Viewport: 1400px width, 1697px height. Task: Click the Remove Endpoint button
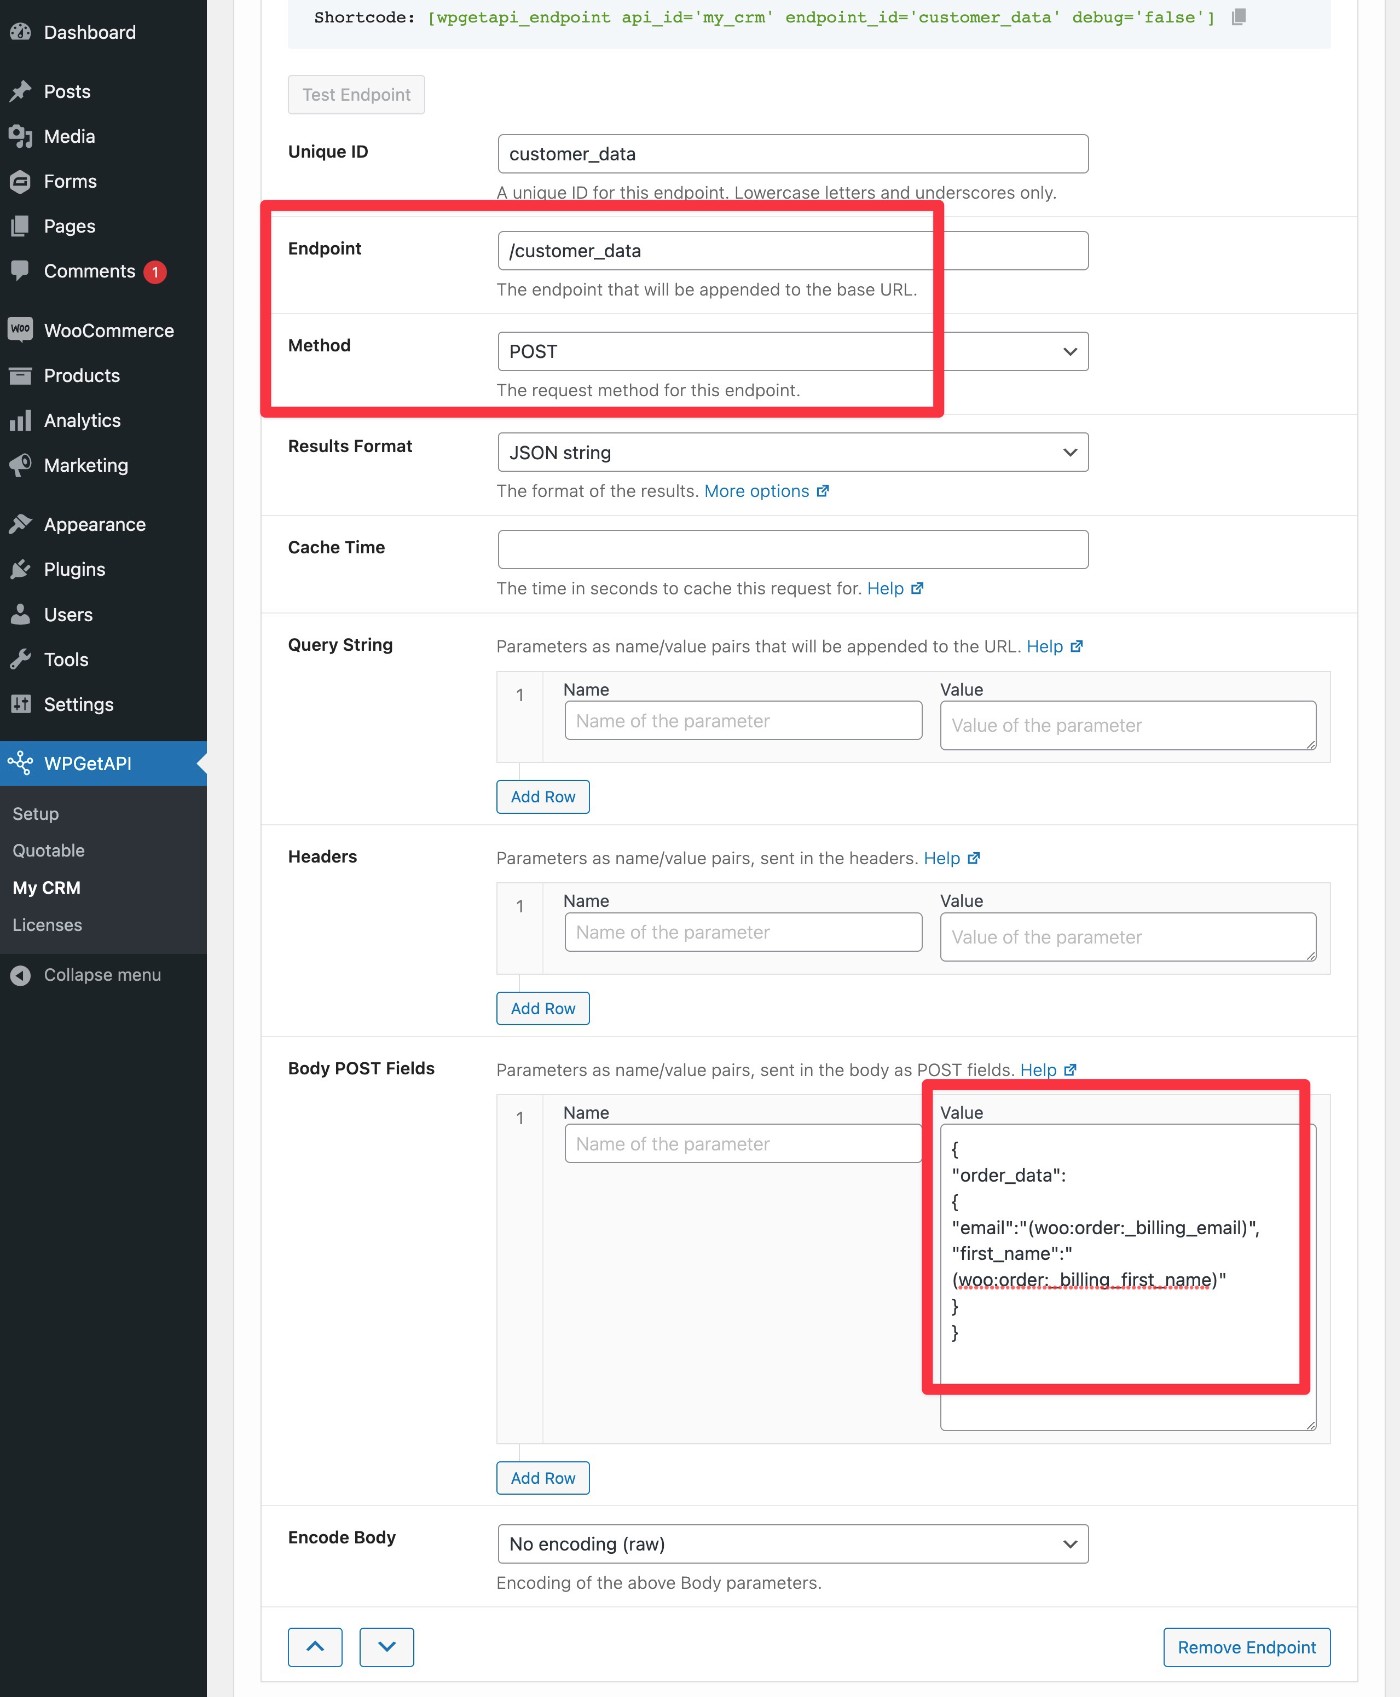1247,1647
